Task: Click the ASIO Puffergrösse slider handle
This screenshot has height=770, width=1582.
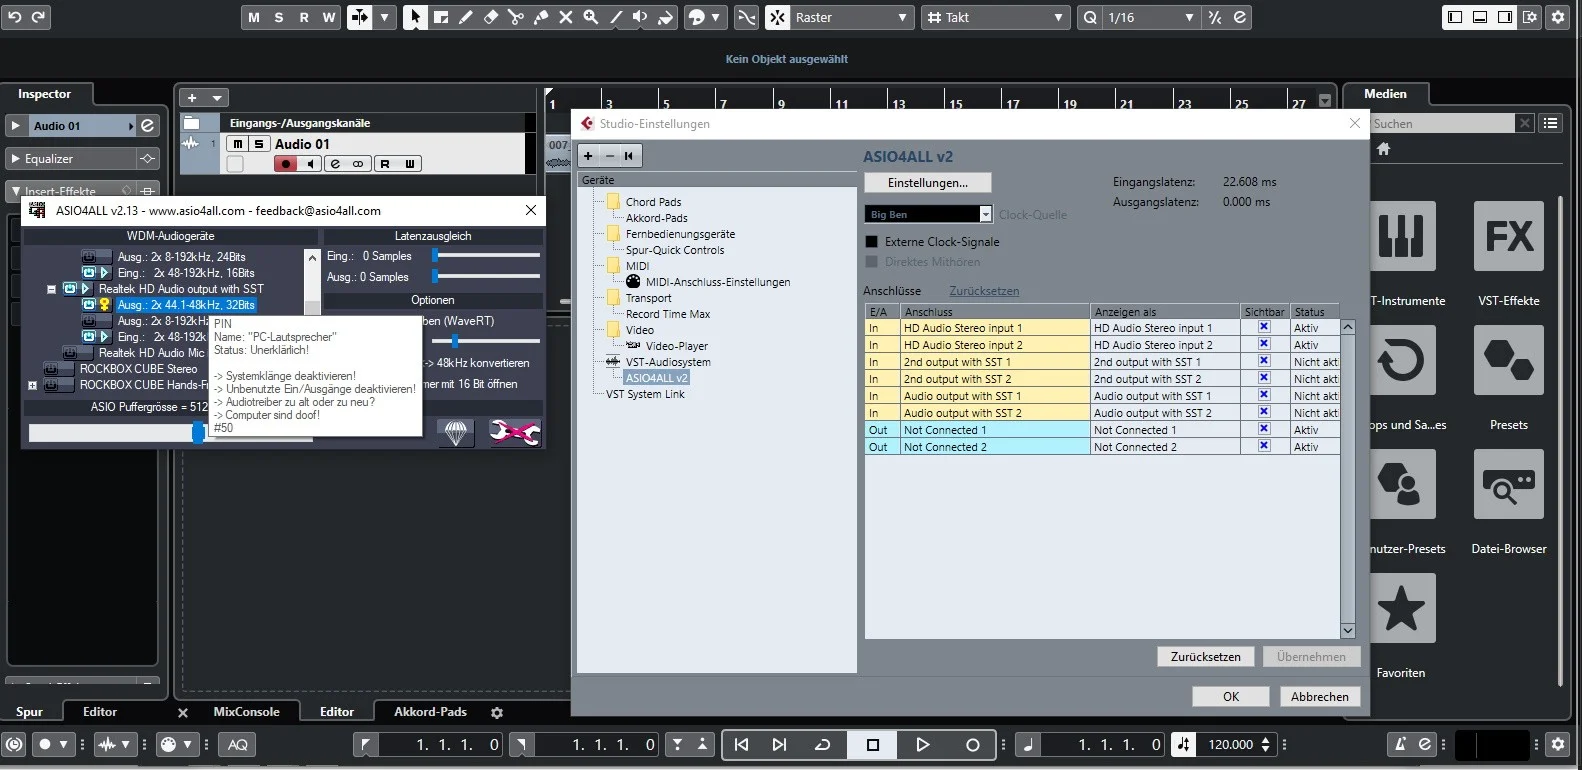Action: point(198,432)
